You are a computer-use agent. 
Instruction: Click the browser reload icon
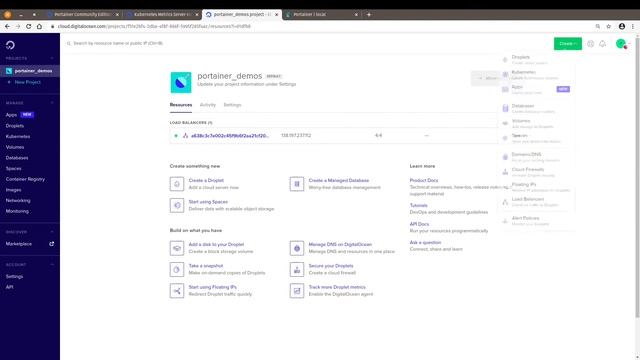[29, 26]
